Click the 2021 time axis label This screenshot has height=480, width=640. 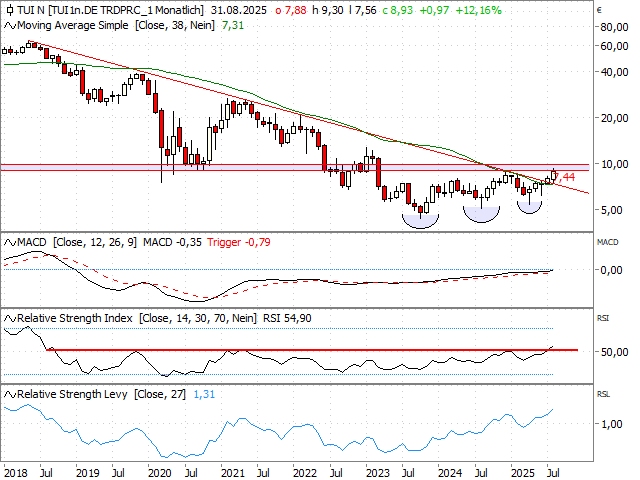coord(232,473)
